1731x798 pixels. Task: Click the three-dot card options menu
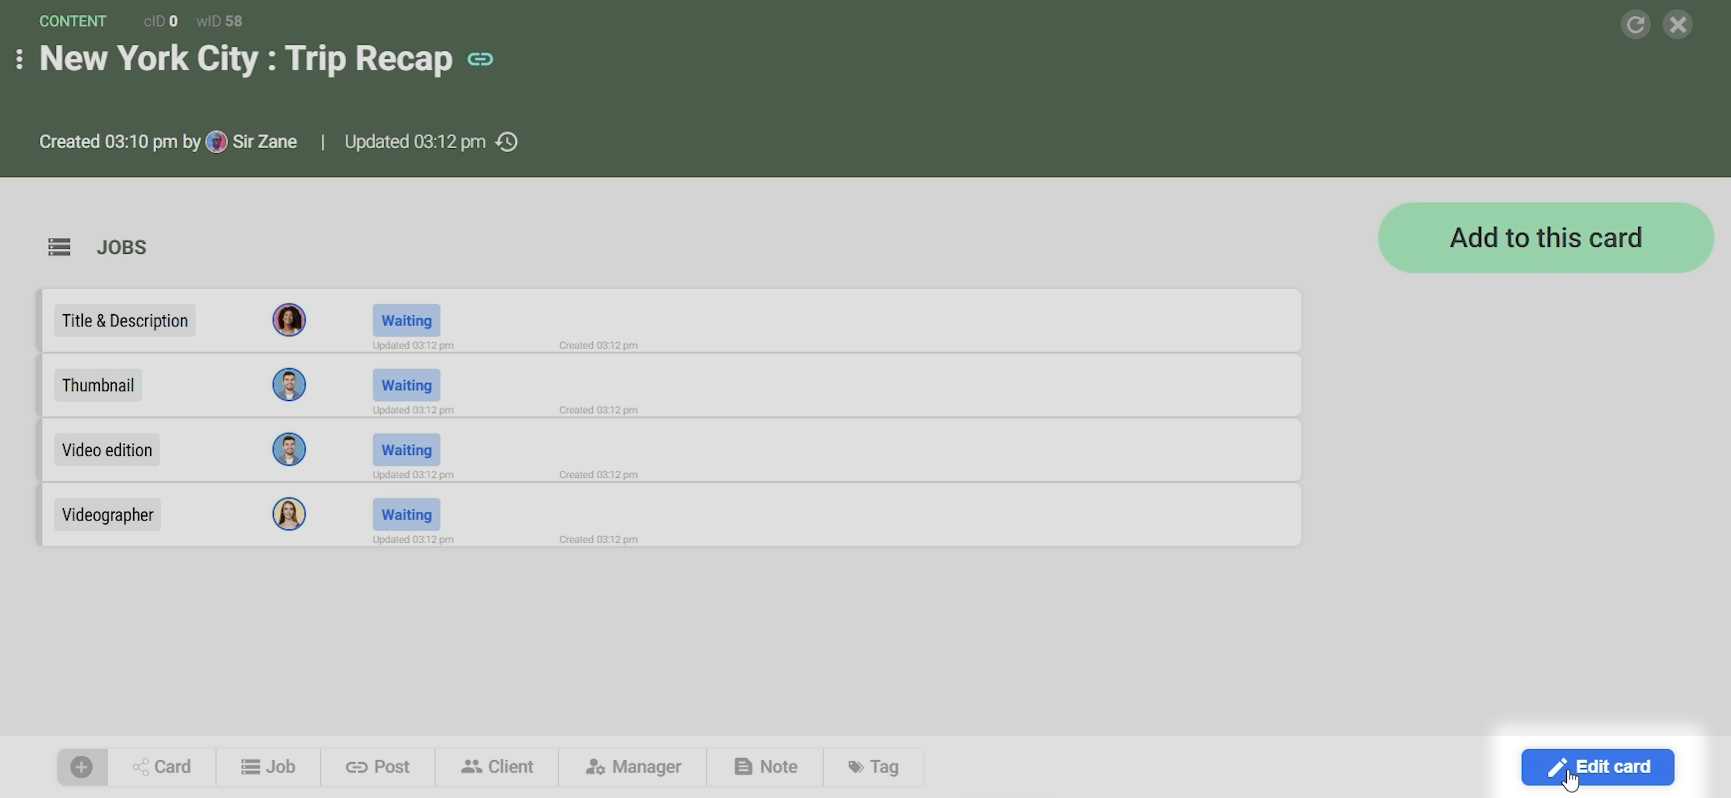19,59
